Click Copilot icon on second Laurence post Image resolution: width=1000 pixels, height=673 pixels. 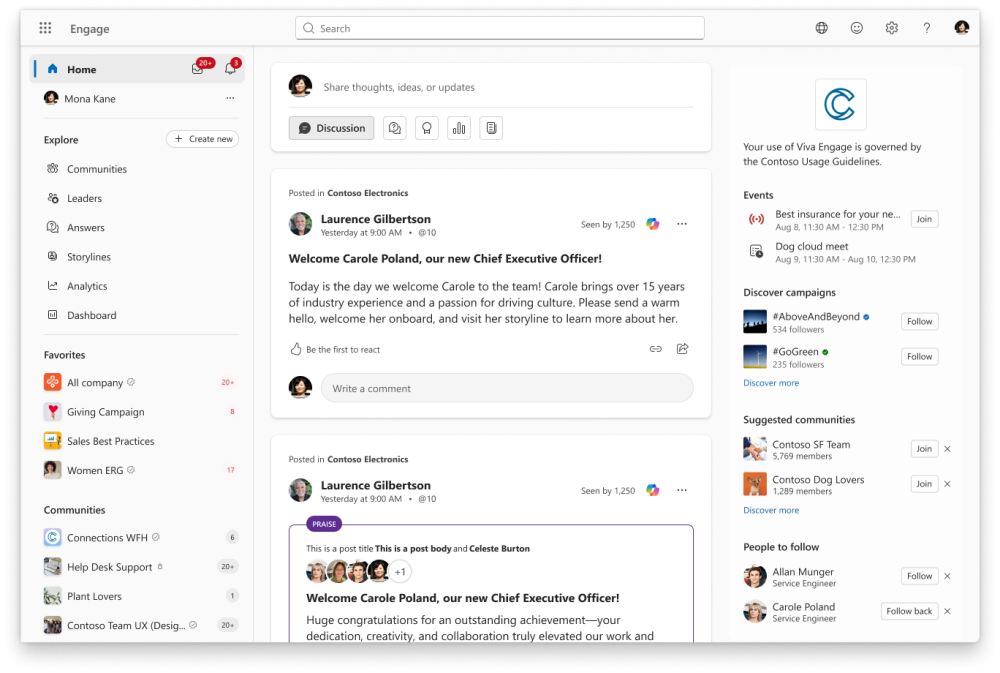click(x=652, y=490)
